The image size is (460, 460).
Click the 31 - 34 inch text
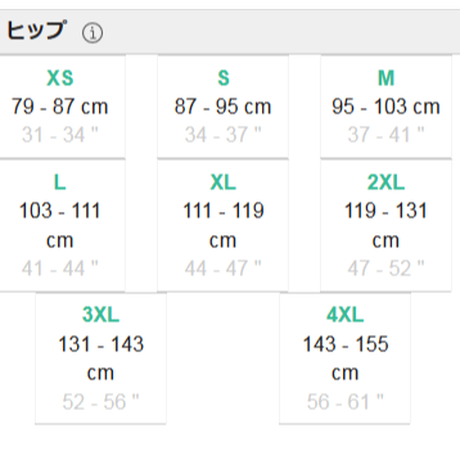click(60, 135)
